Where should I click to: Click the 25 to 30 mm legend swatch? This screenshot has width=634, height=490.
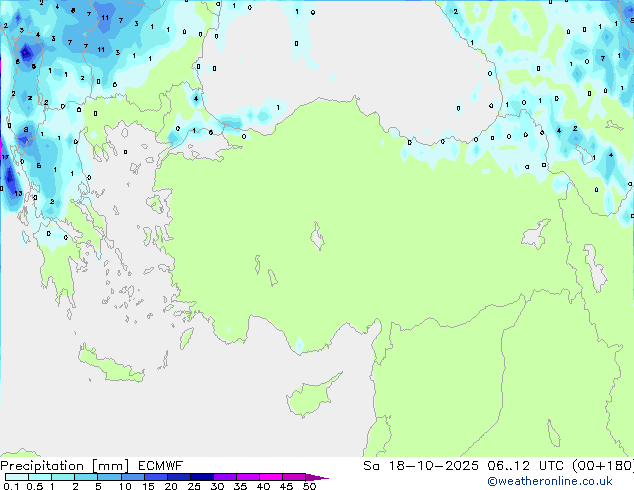(201, 477)
